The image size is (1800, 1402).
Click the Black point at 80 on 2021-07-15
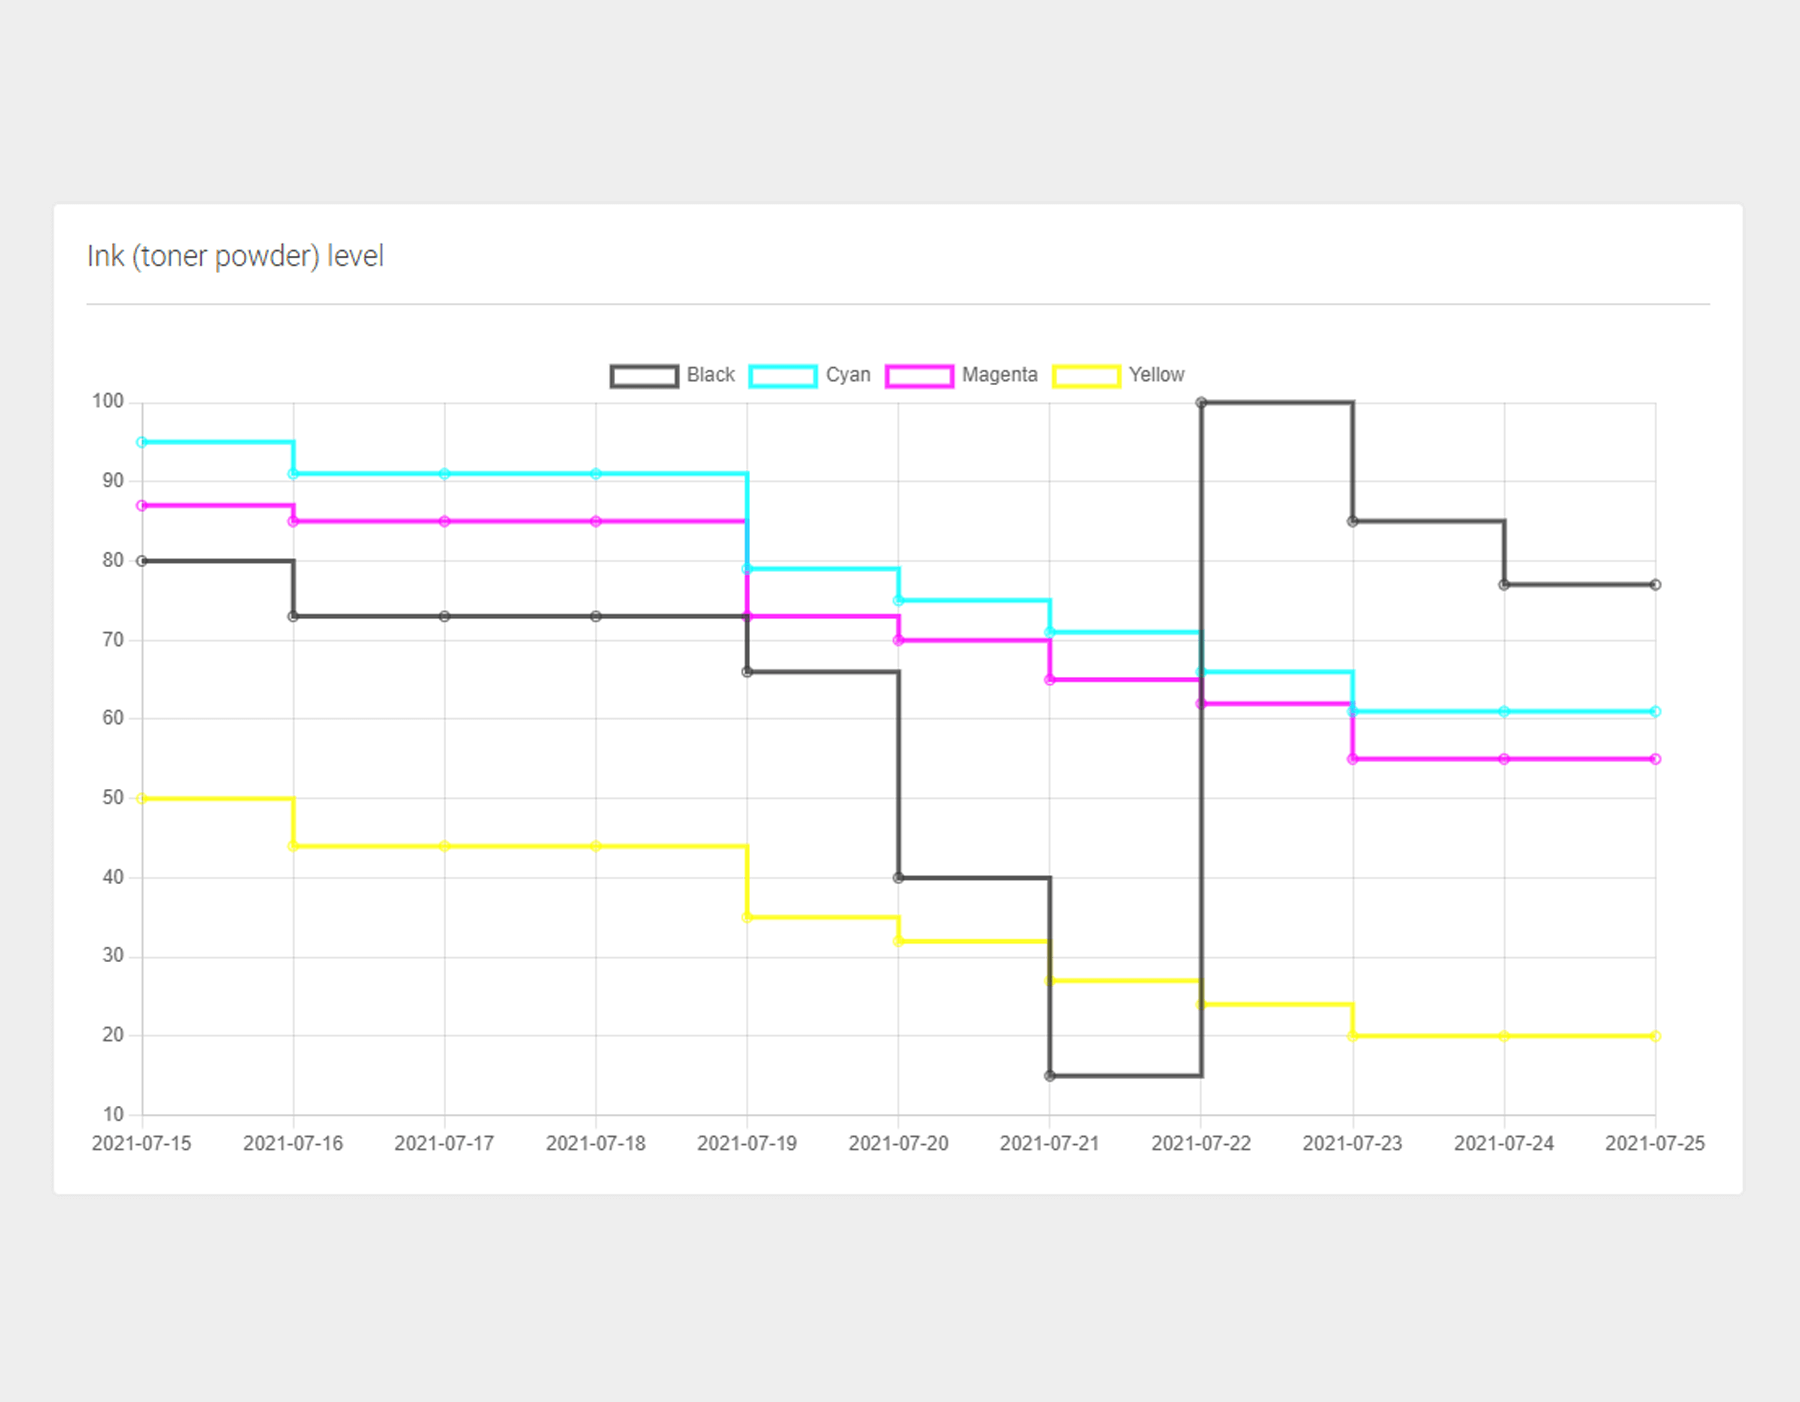click(142, 561)
